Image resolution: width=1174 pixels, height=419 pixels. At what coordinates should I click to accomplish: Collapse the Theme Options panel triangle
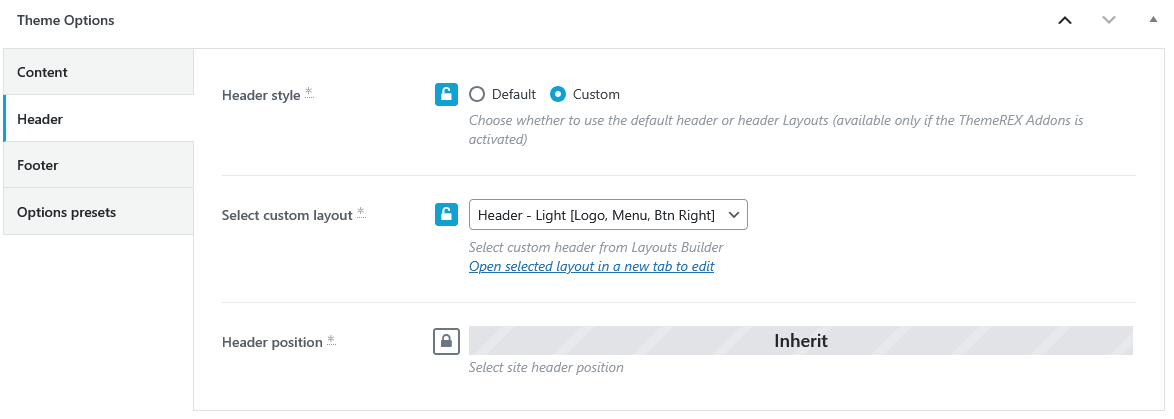(x=1153, y=20)
